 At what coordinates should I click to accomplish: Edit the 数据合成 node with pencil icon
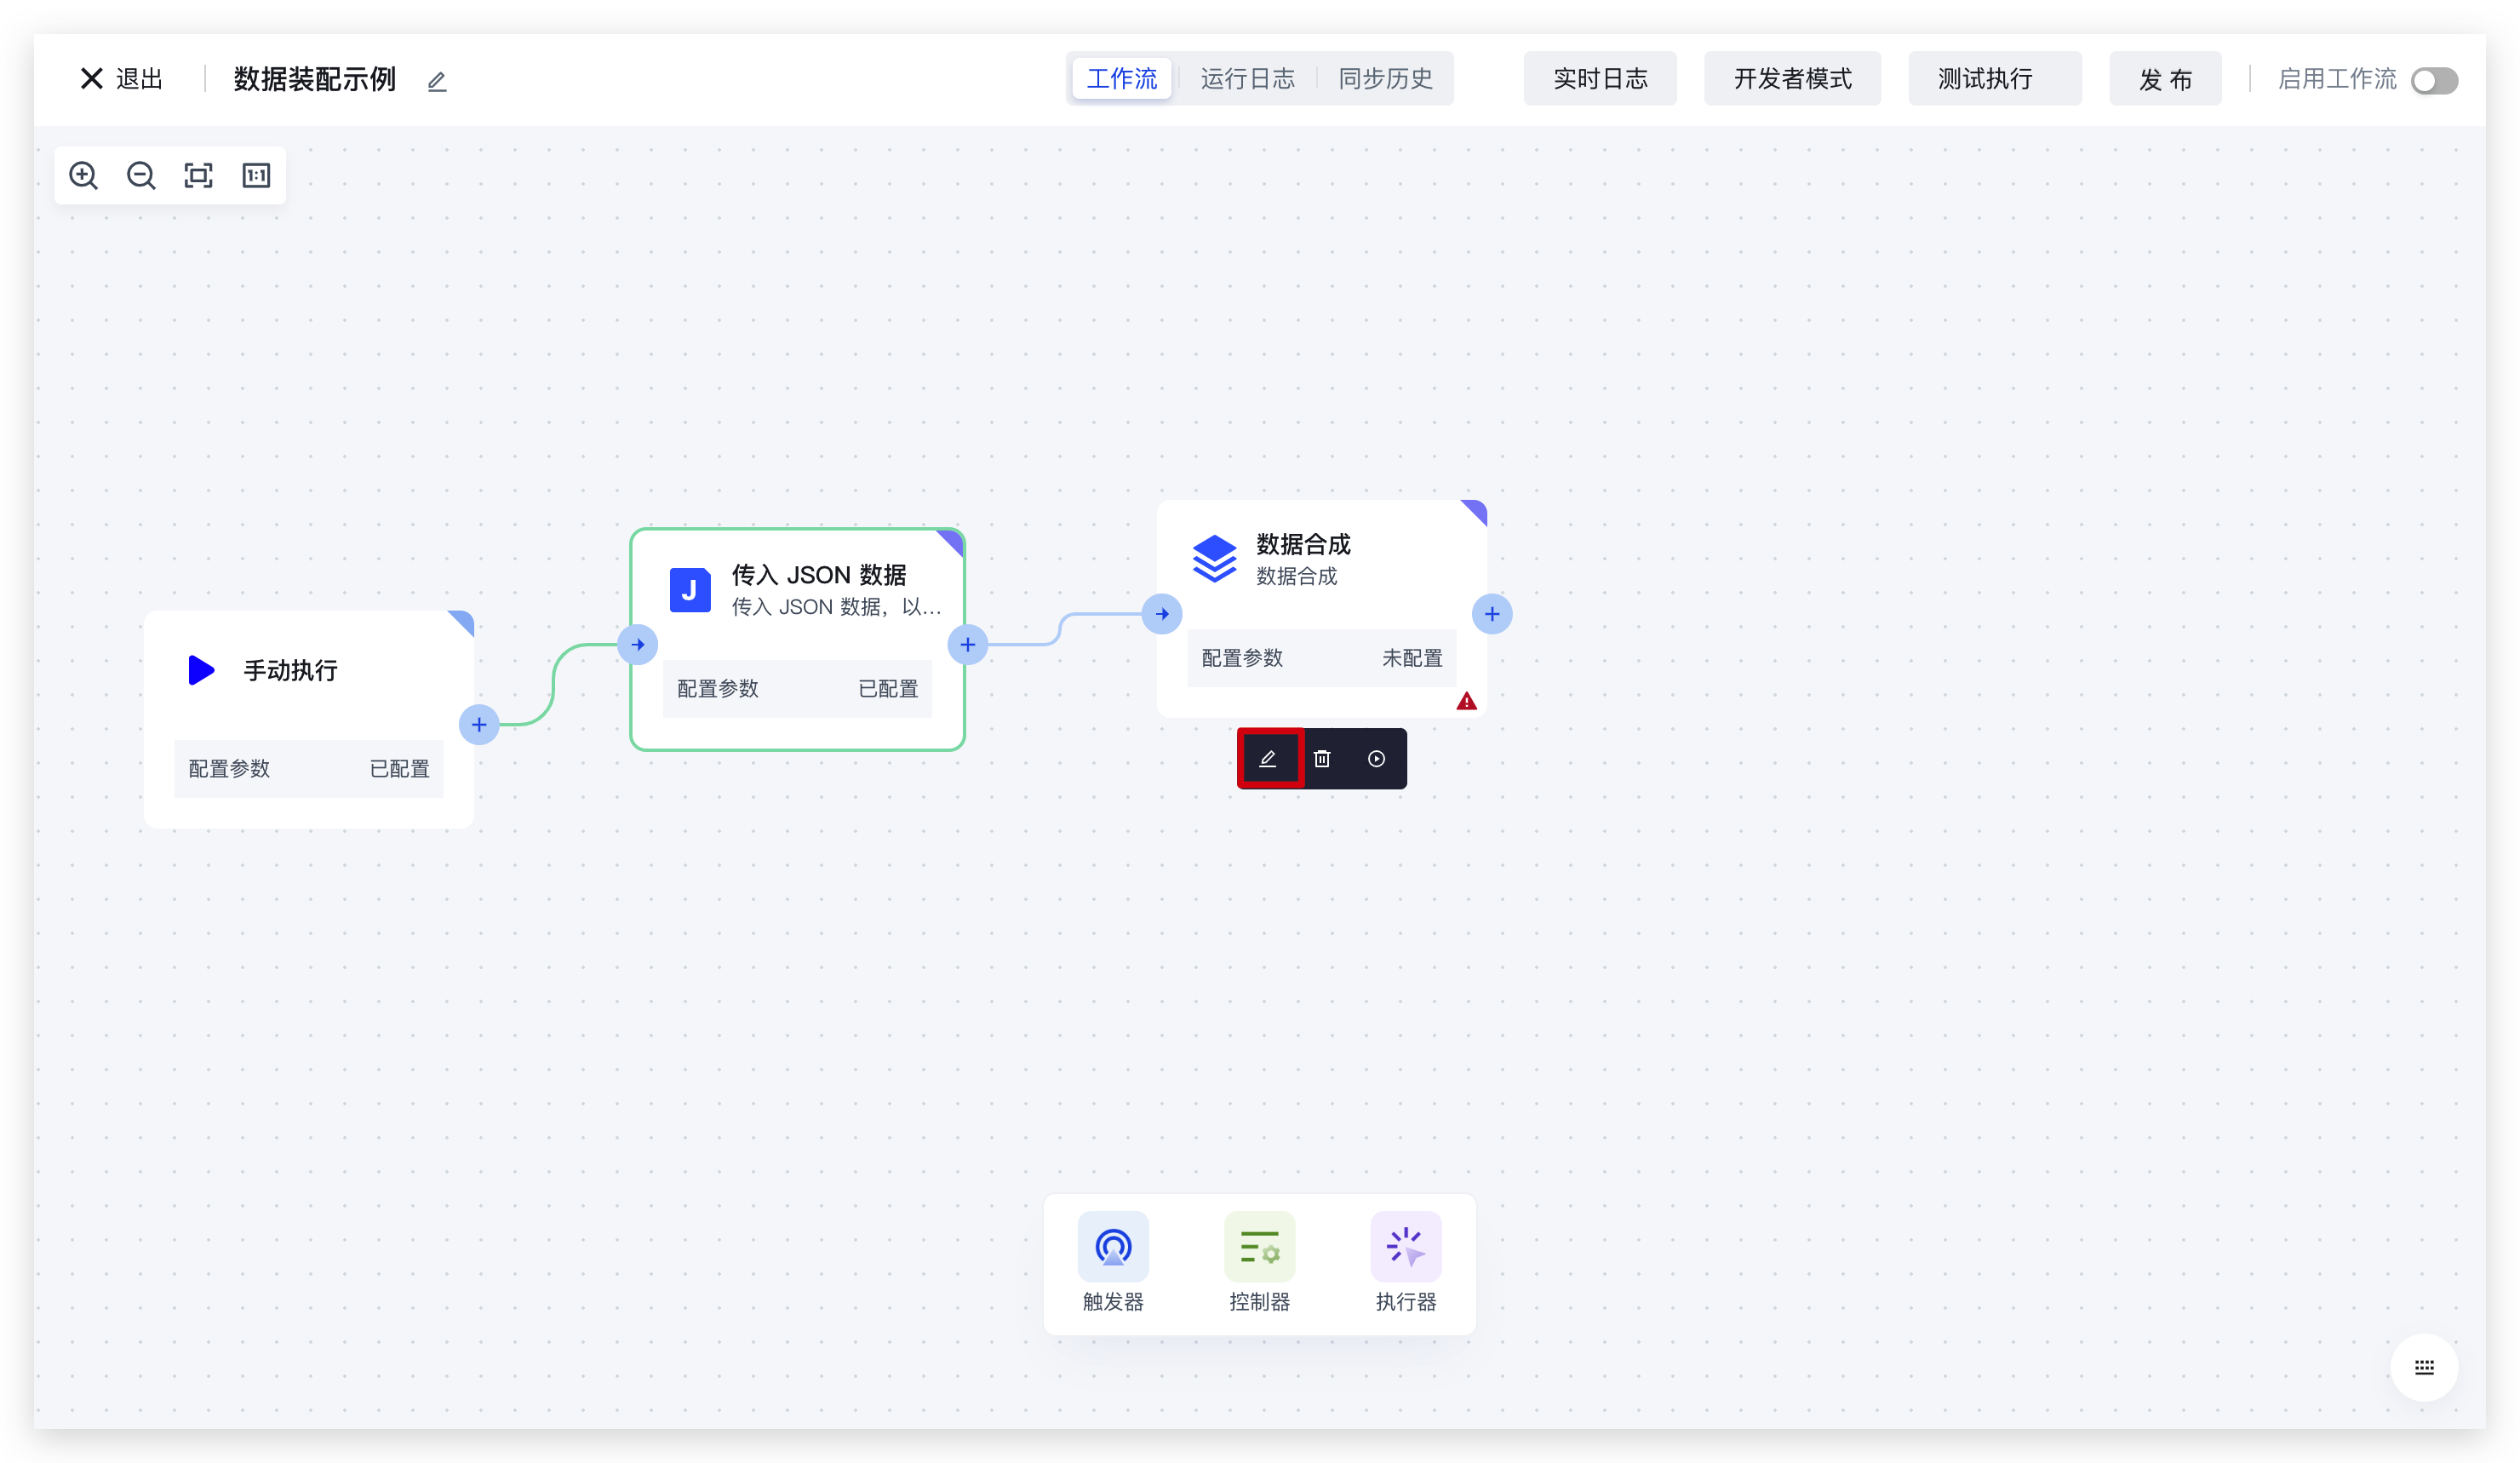[x=1268, y=759]
